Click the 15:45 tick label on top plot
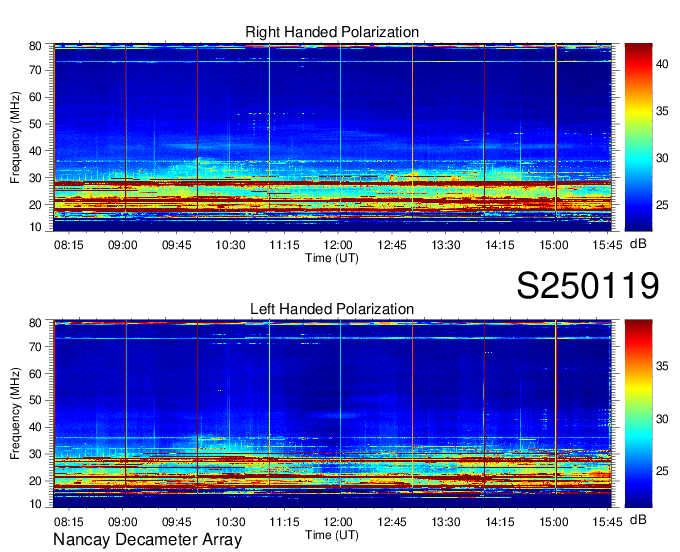The width and height of the screenshot is (680, 552). [x=608, y=245]
